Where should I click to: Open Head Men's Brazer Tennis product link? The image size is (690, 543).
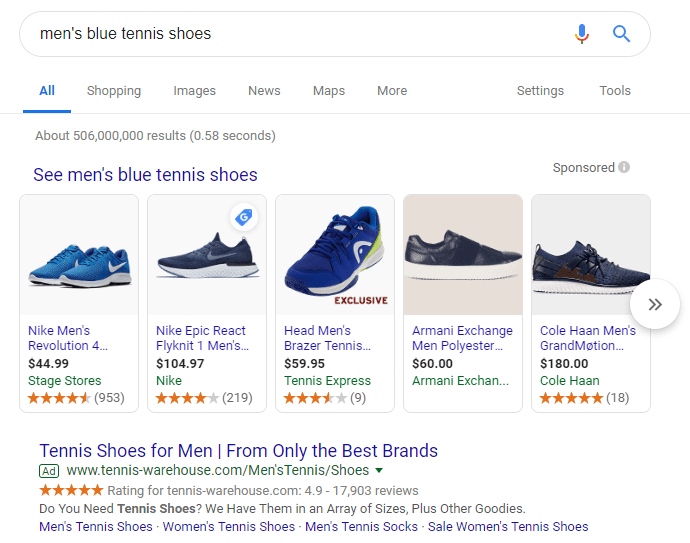pos(327,338)
